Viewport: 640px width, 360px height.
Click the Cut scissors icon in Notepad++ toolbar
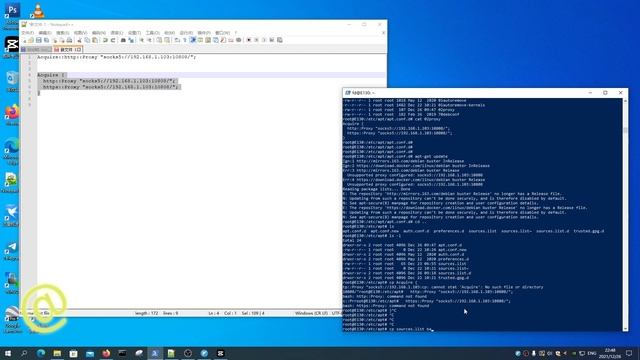coord(80,40)
